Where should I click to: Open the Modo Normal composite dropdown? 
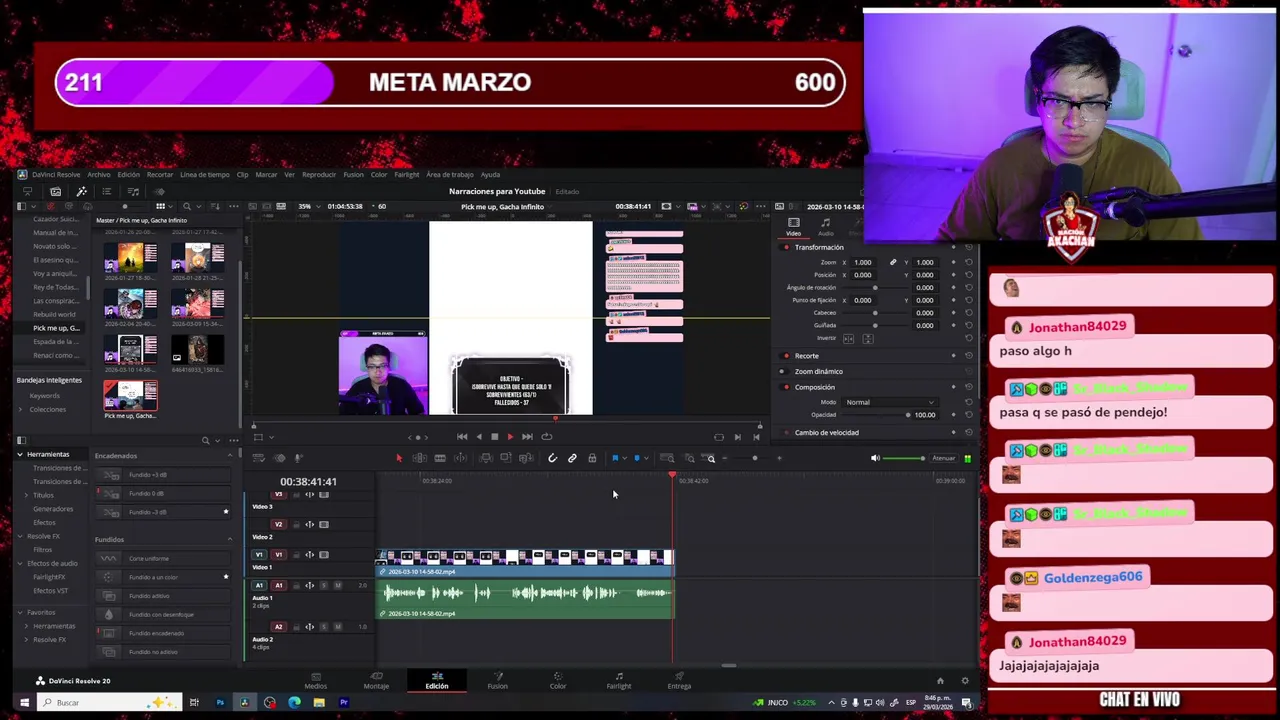890,402
